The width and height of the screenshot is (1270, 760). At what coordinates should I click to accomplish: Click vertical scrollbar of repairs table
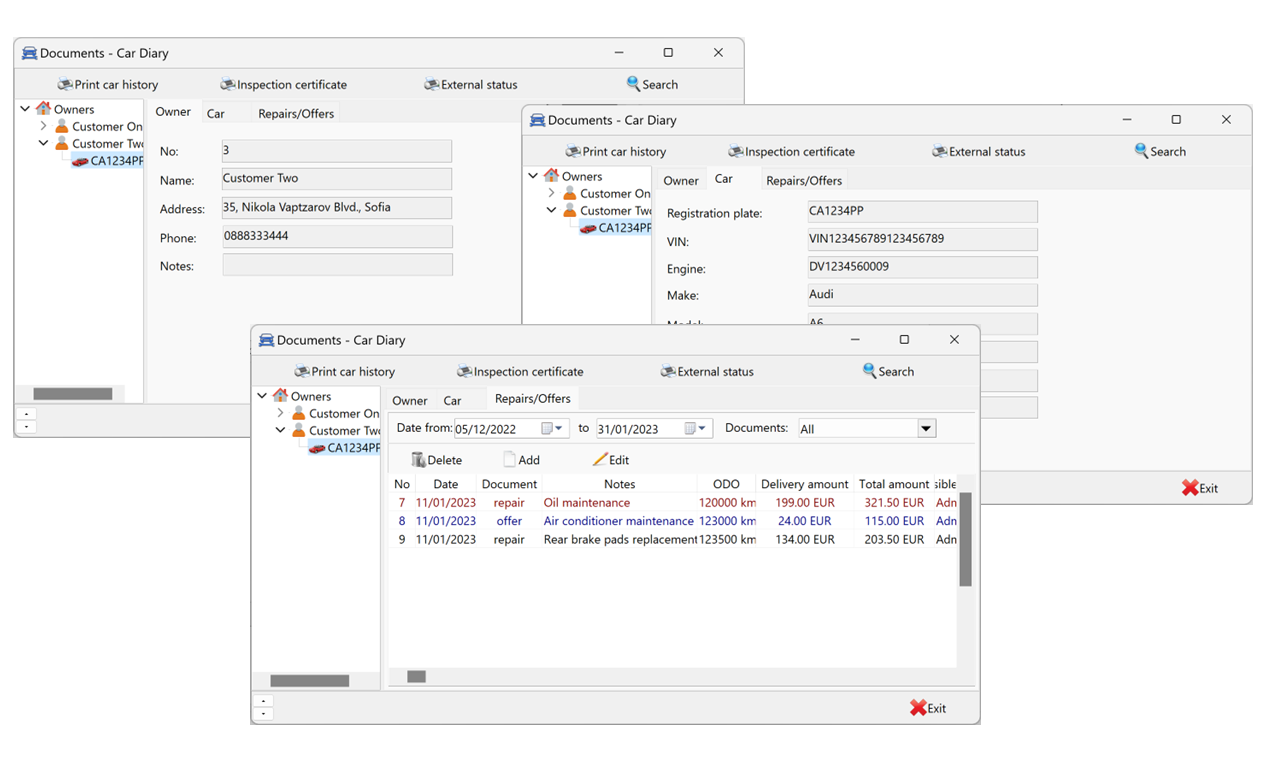point(965,538)
